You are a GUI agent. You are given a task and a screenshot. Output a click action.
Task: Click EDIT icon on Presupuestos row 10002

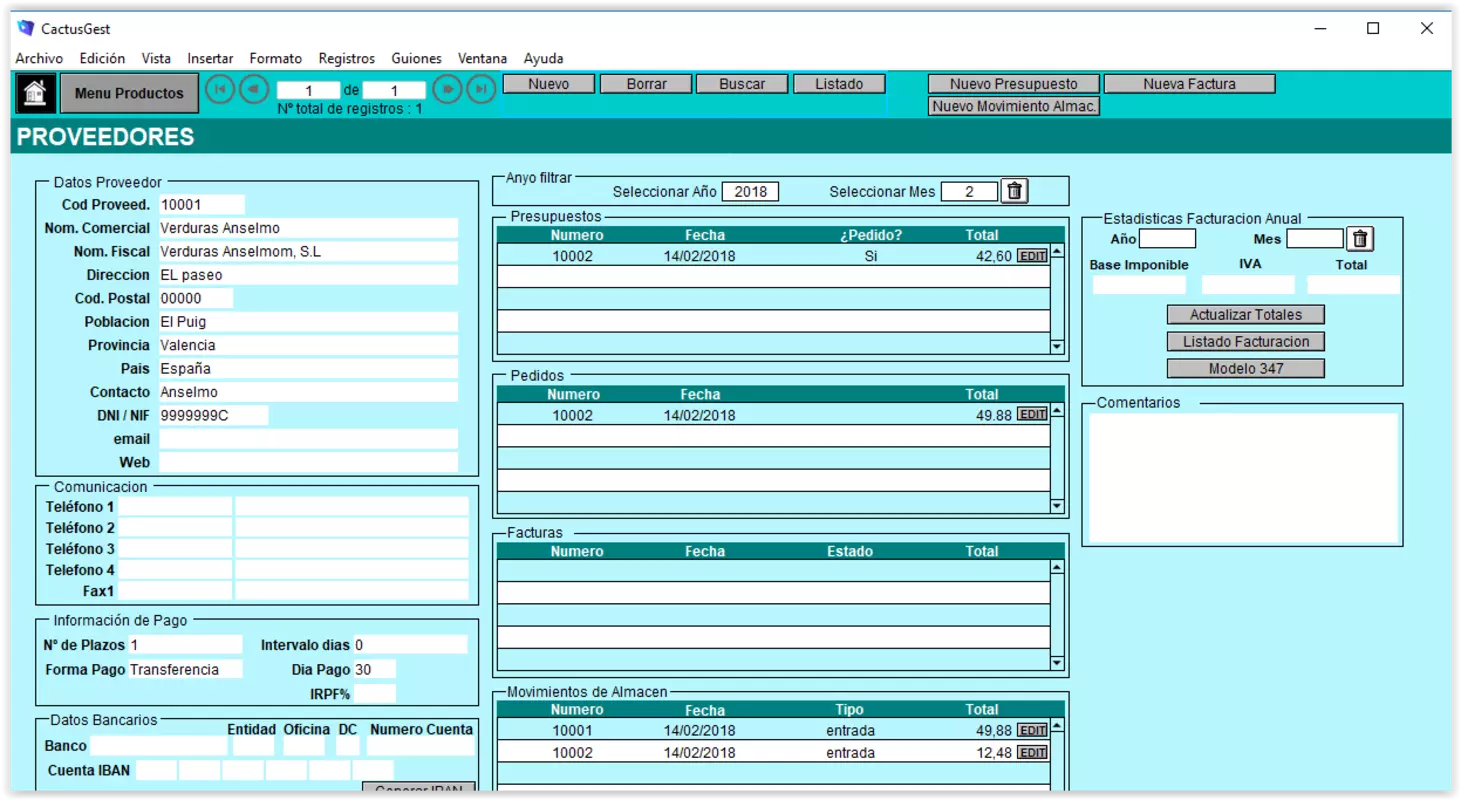pos(1032,256)
